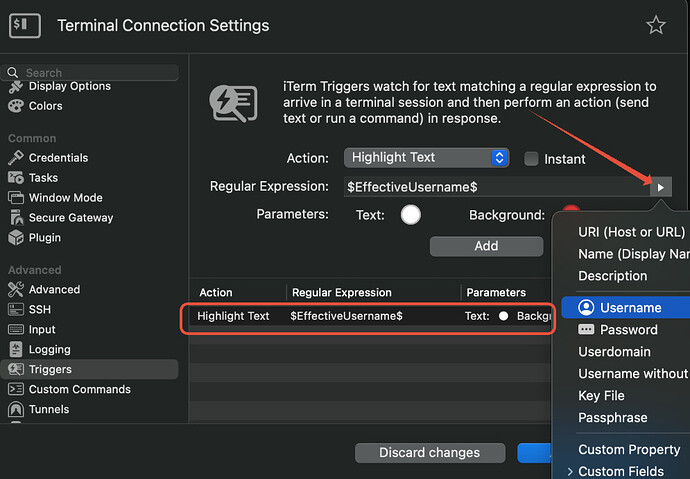Pick the white Text color swatch
This screenshot has height=479, width=690.
point(411,215)
